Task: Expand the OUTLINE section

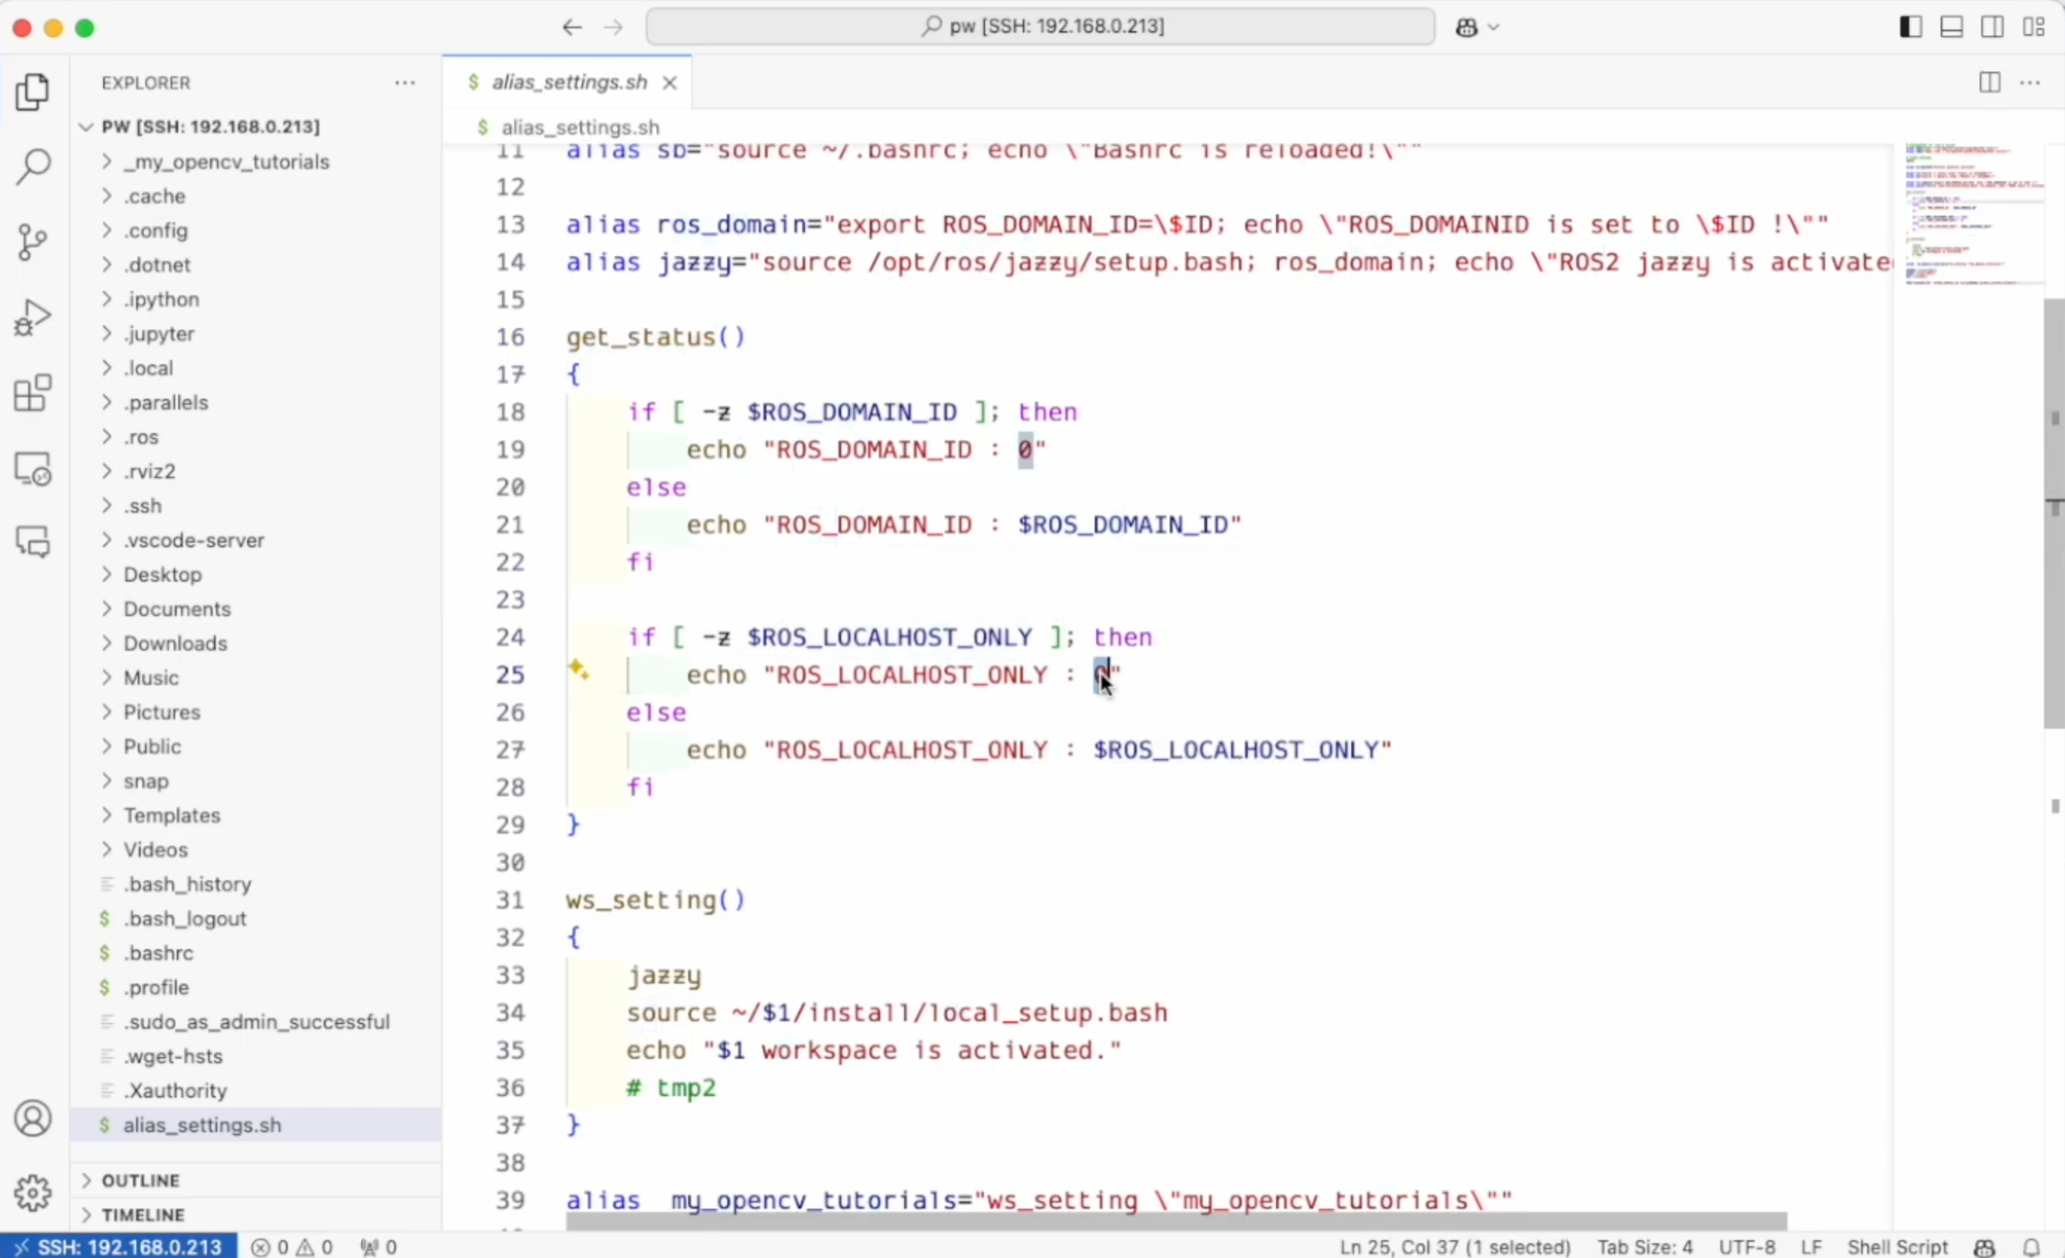Action: (140, 1180)
